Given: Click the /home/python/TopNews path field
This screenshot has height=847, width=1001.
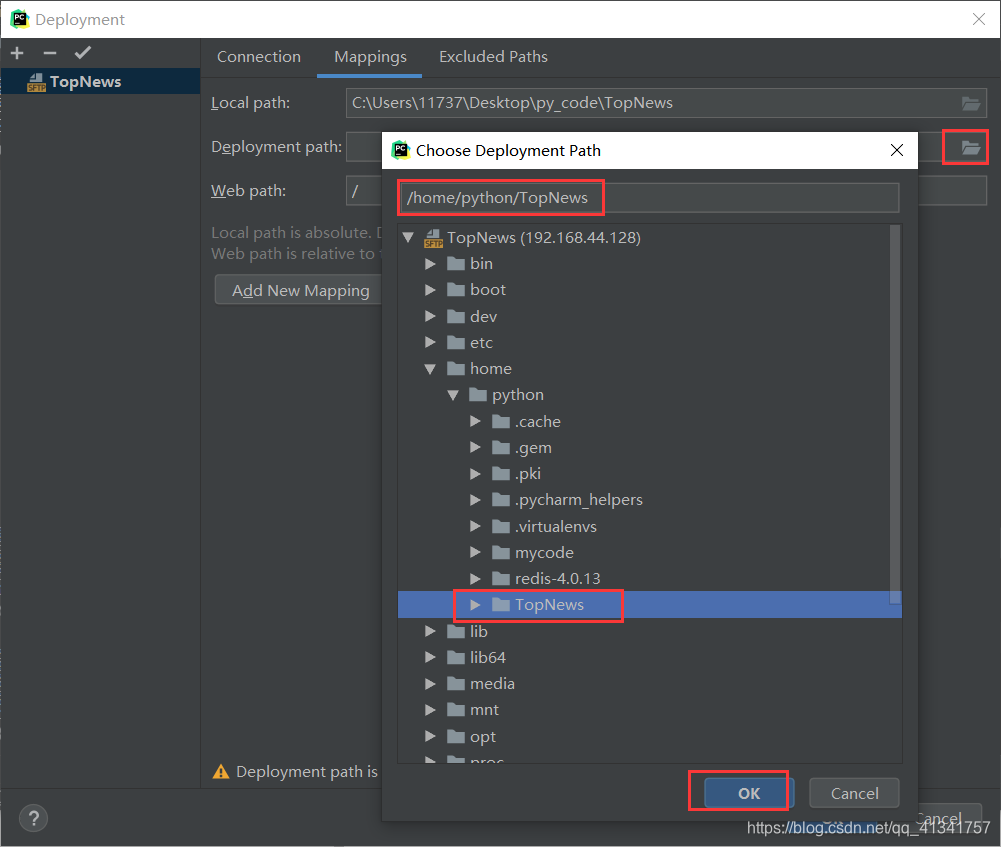Looking at the screenshot, I should click(649, 198).
